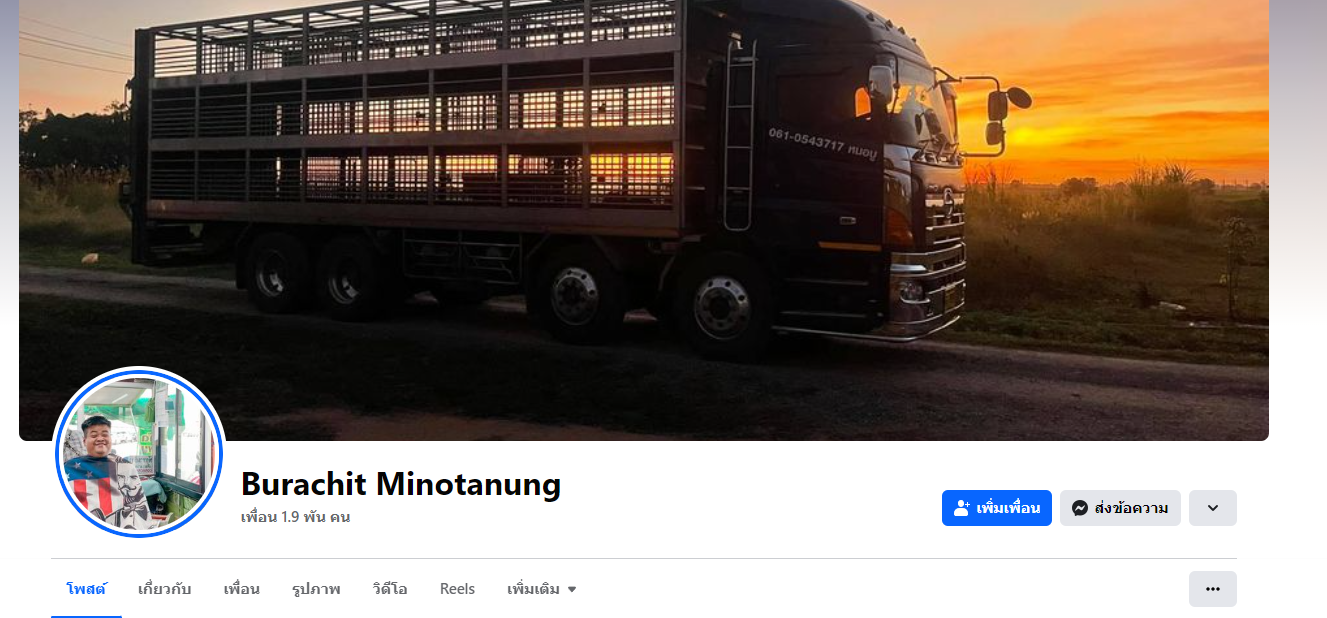Click the Messenger icon beside ส่งข้อความ
The image size is (1327, 618).
tap(1080, 508)
